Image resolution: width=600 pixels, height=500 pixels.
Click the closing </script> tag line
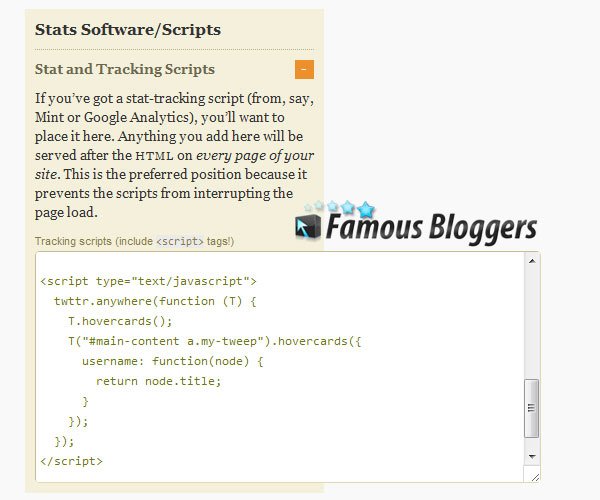(71, 461)
